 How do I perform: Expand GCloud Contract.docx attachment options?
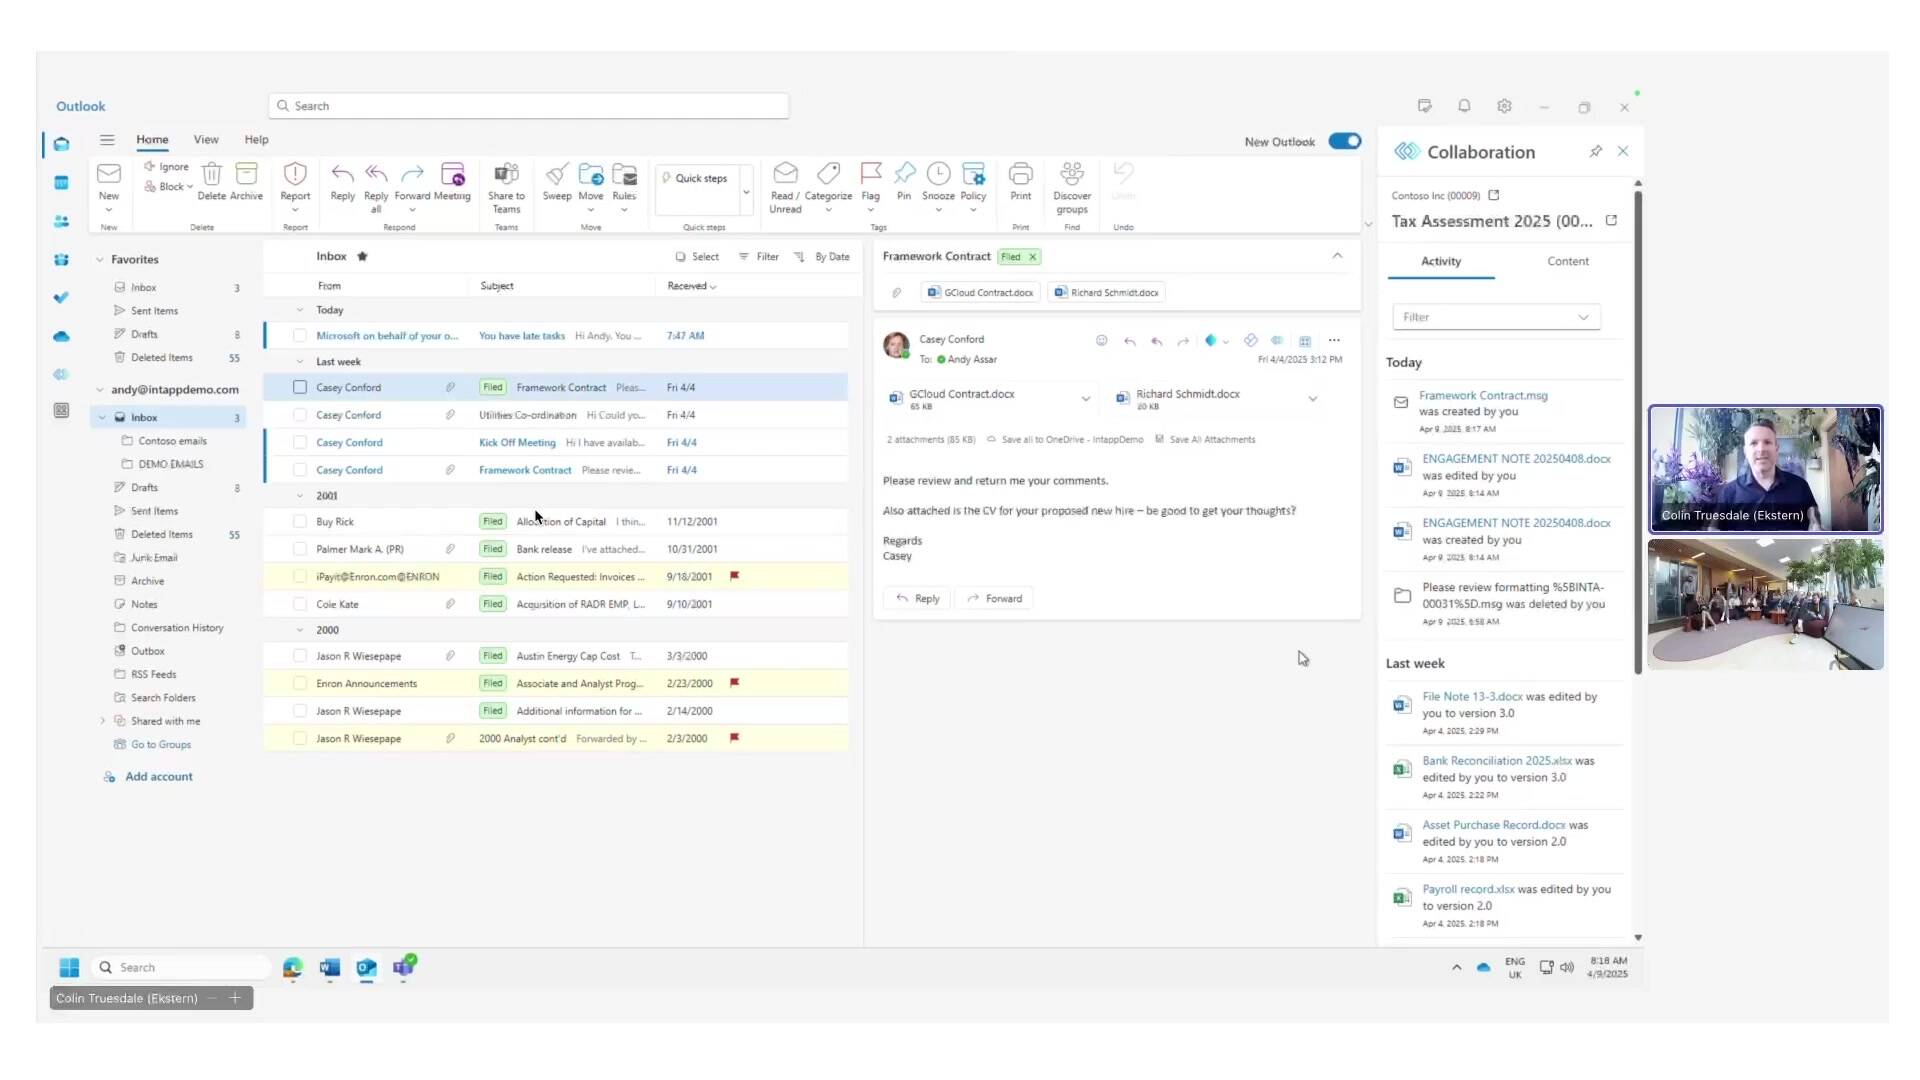(1085, 399)
